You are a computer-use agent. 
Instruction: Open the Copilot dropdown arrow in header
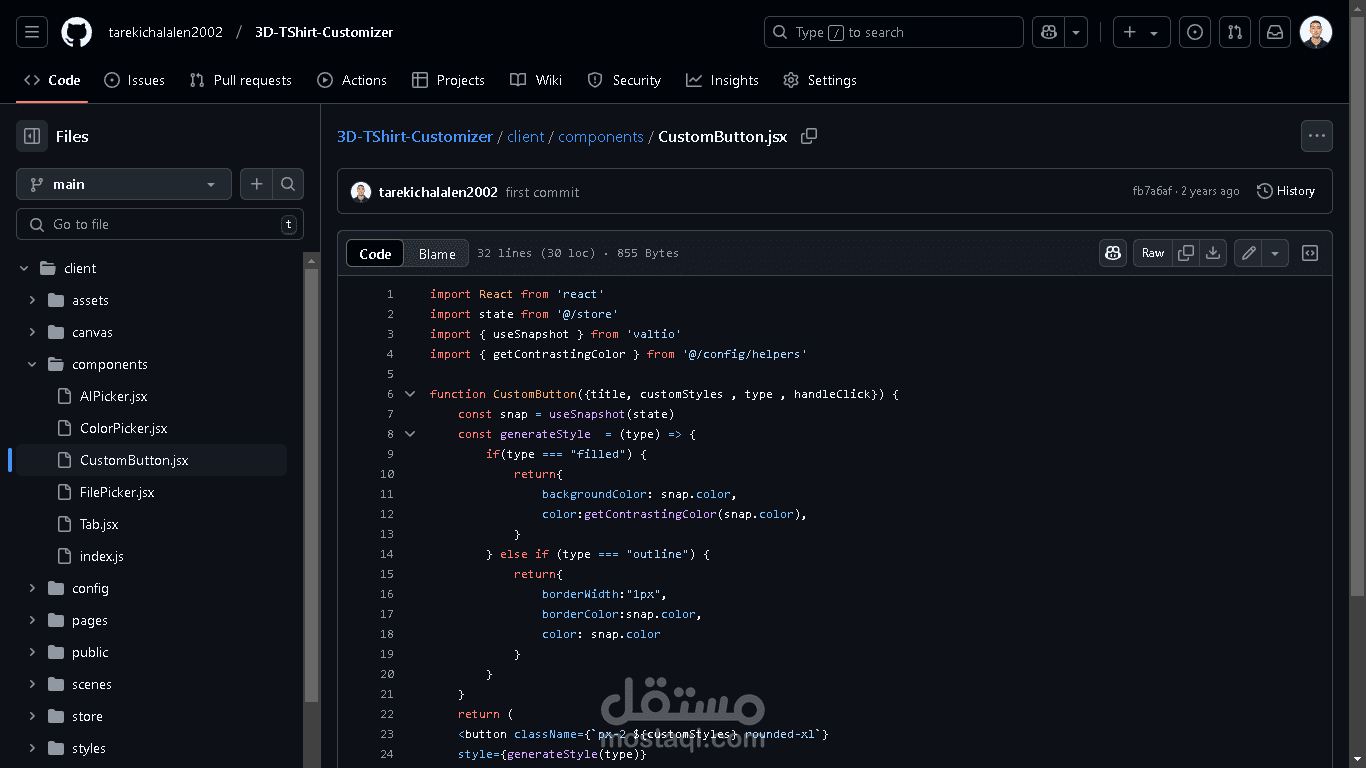[x=1076, y=32]
